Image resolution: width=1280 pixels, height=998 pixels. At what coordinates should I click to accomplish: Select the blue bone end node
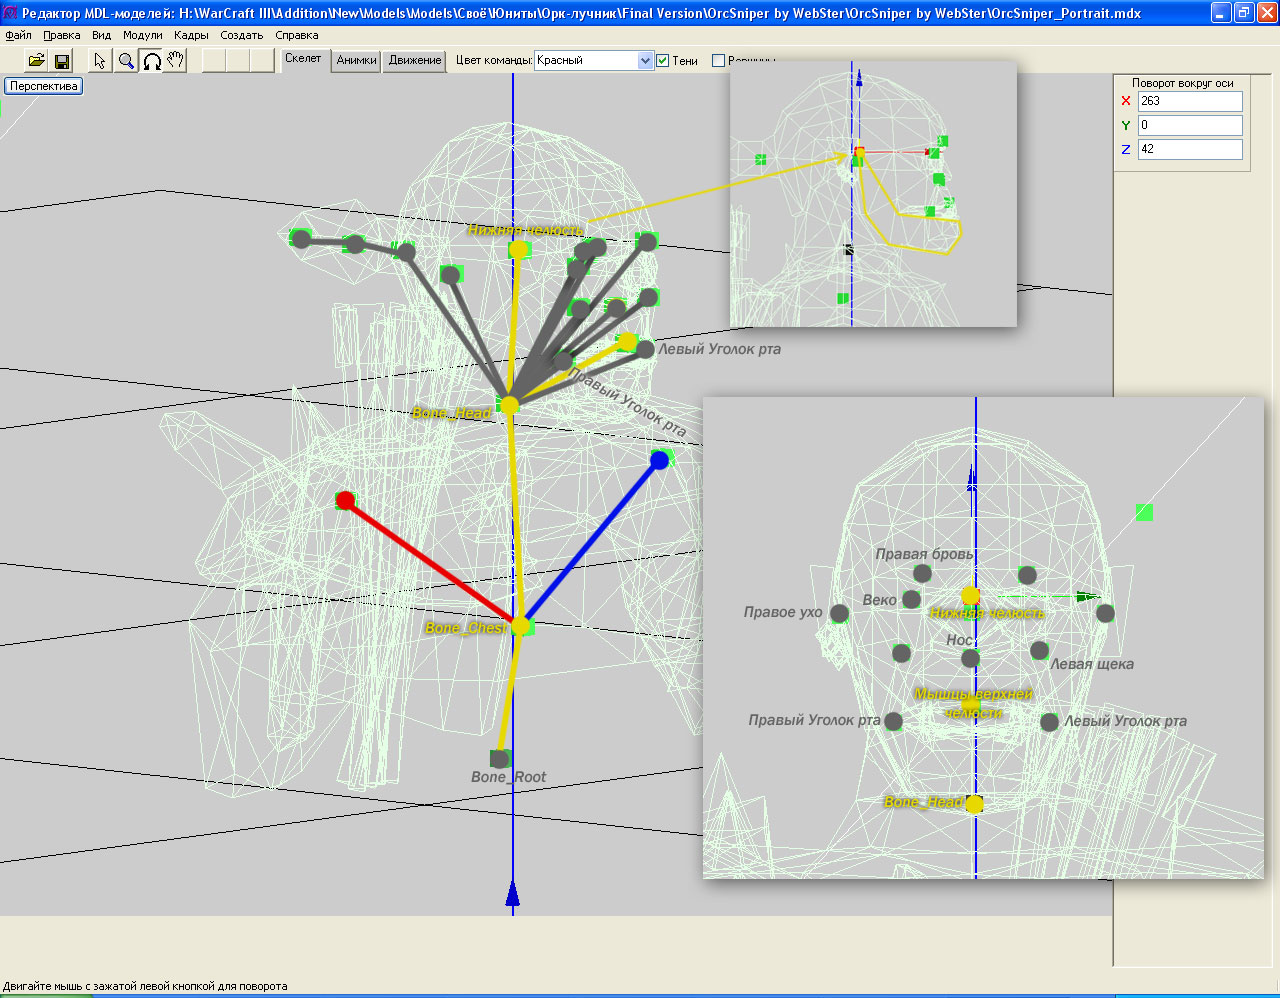[660, 460]
